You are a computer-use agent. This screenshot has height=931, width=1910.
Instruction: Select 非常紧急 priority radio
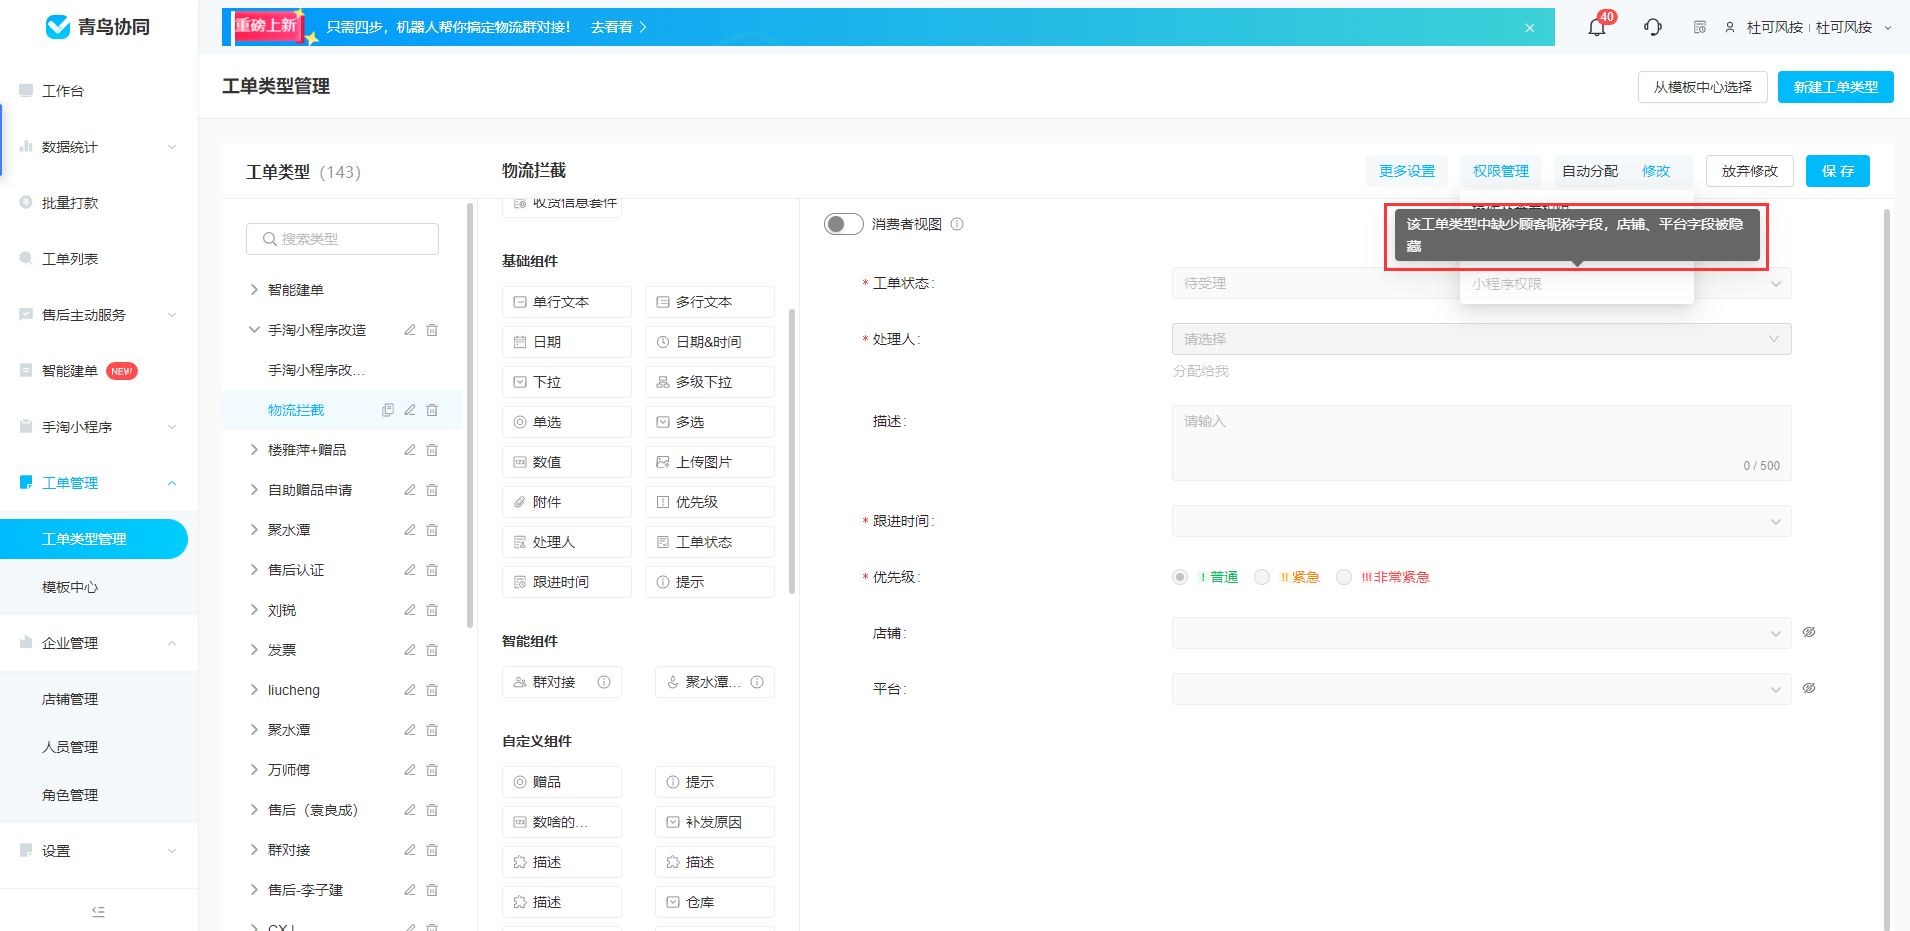pos(1344,577)
